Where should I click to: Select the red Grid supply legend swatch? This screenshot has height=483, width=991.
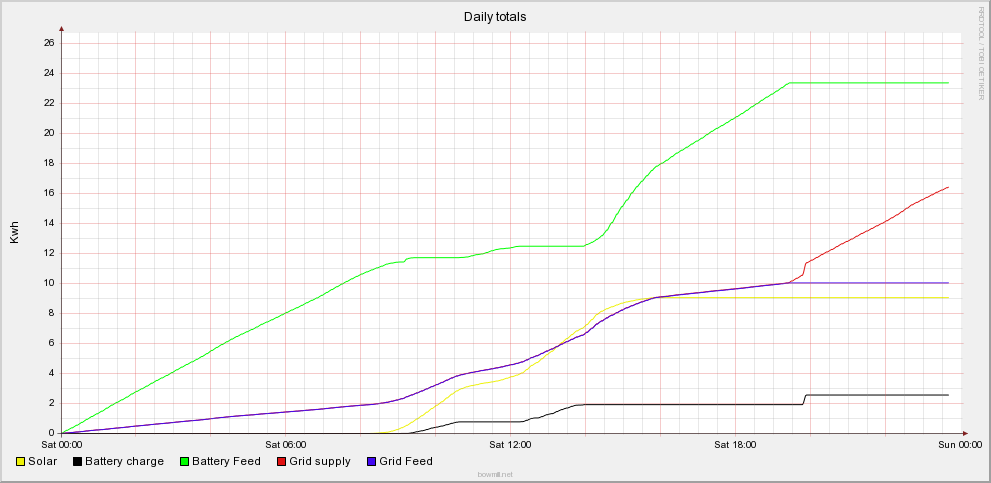point(284,461)
